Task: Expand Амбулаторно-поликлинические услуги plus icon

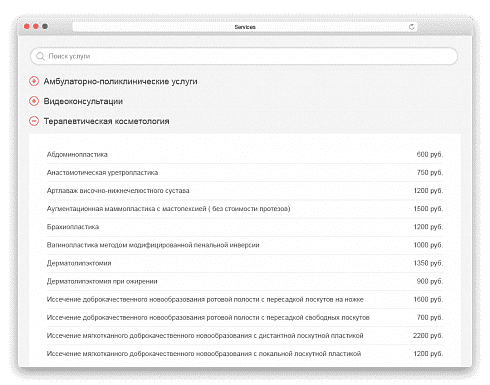Action: (34, 81)
